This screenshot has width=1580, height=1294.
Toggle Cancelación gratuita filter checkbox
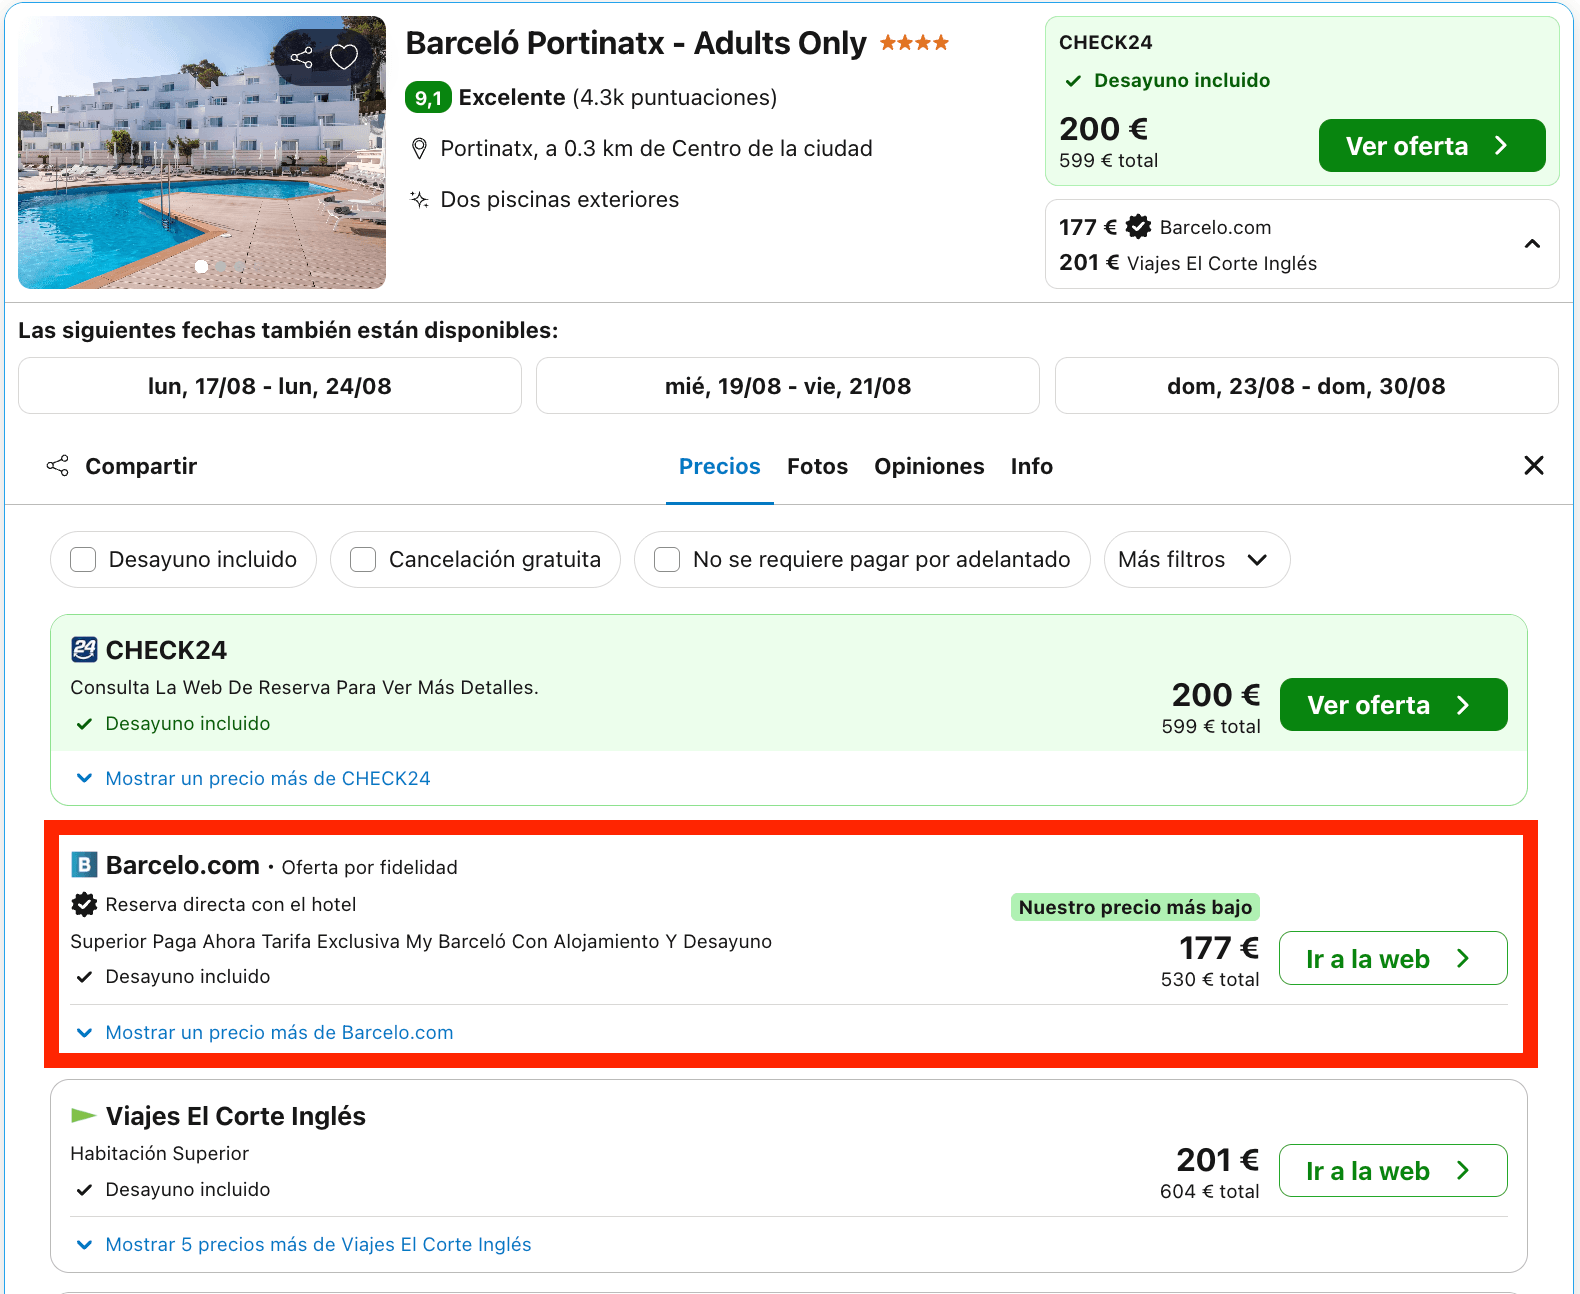[x=363, y=559]
